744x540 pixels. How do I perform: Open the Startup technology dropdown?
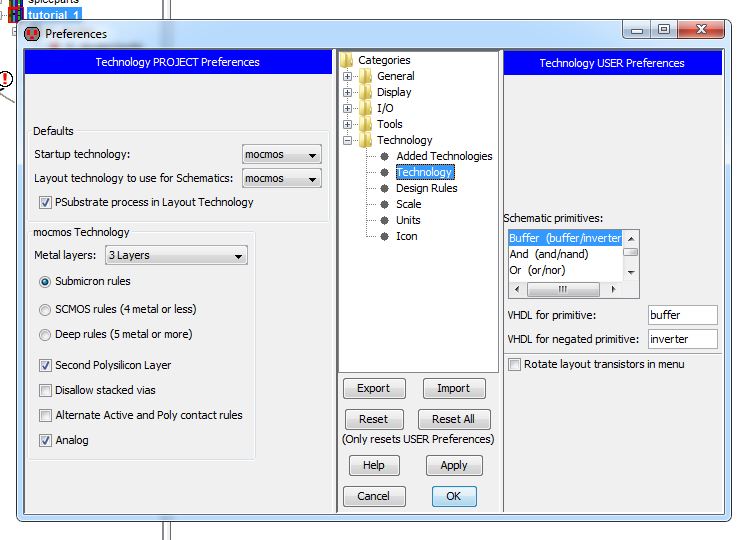tap(281, 154)
